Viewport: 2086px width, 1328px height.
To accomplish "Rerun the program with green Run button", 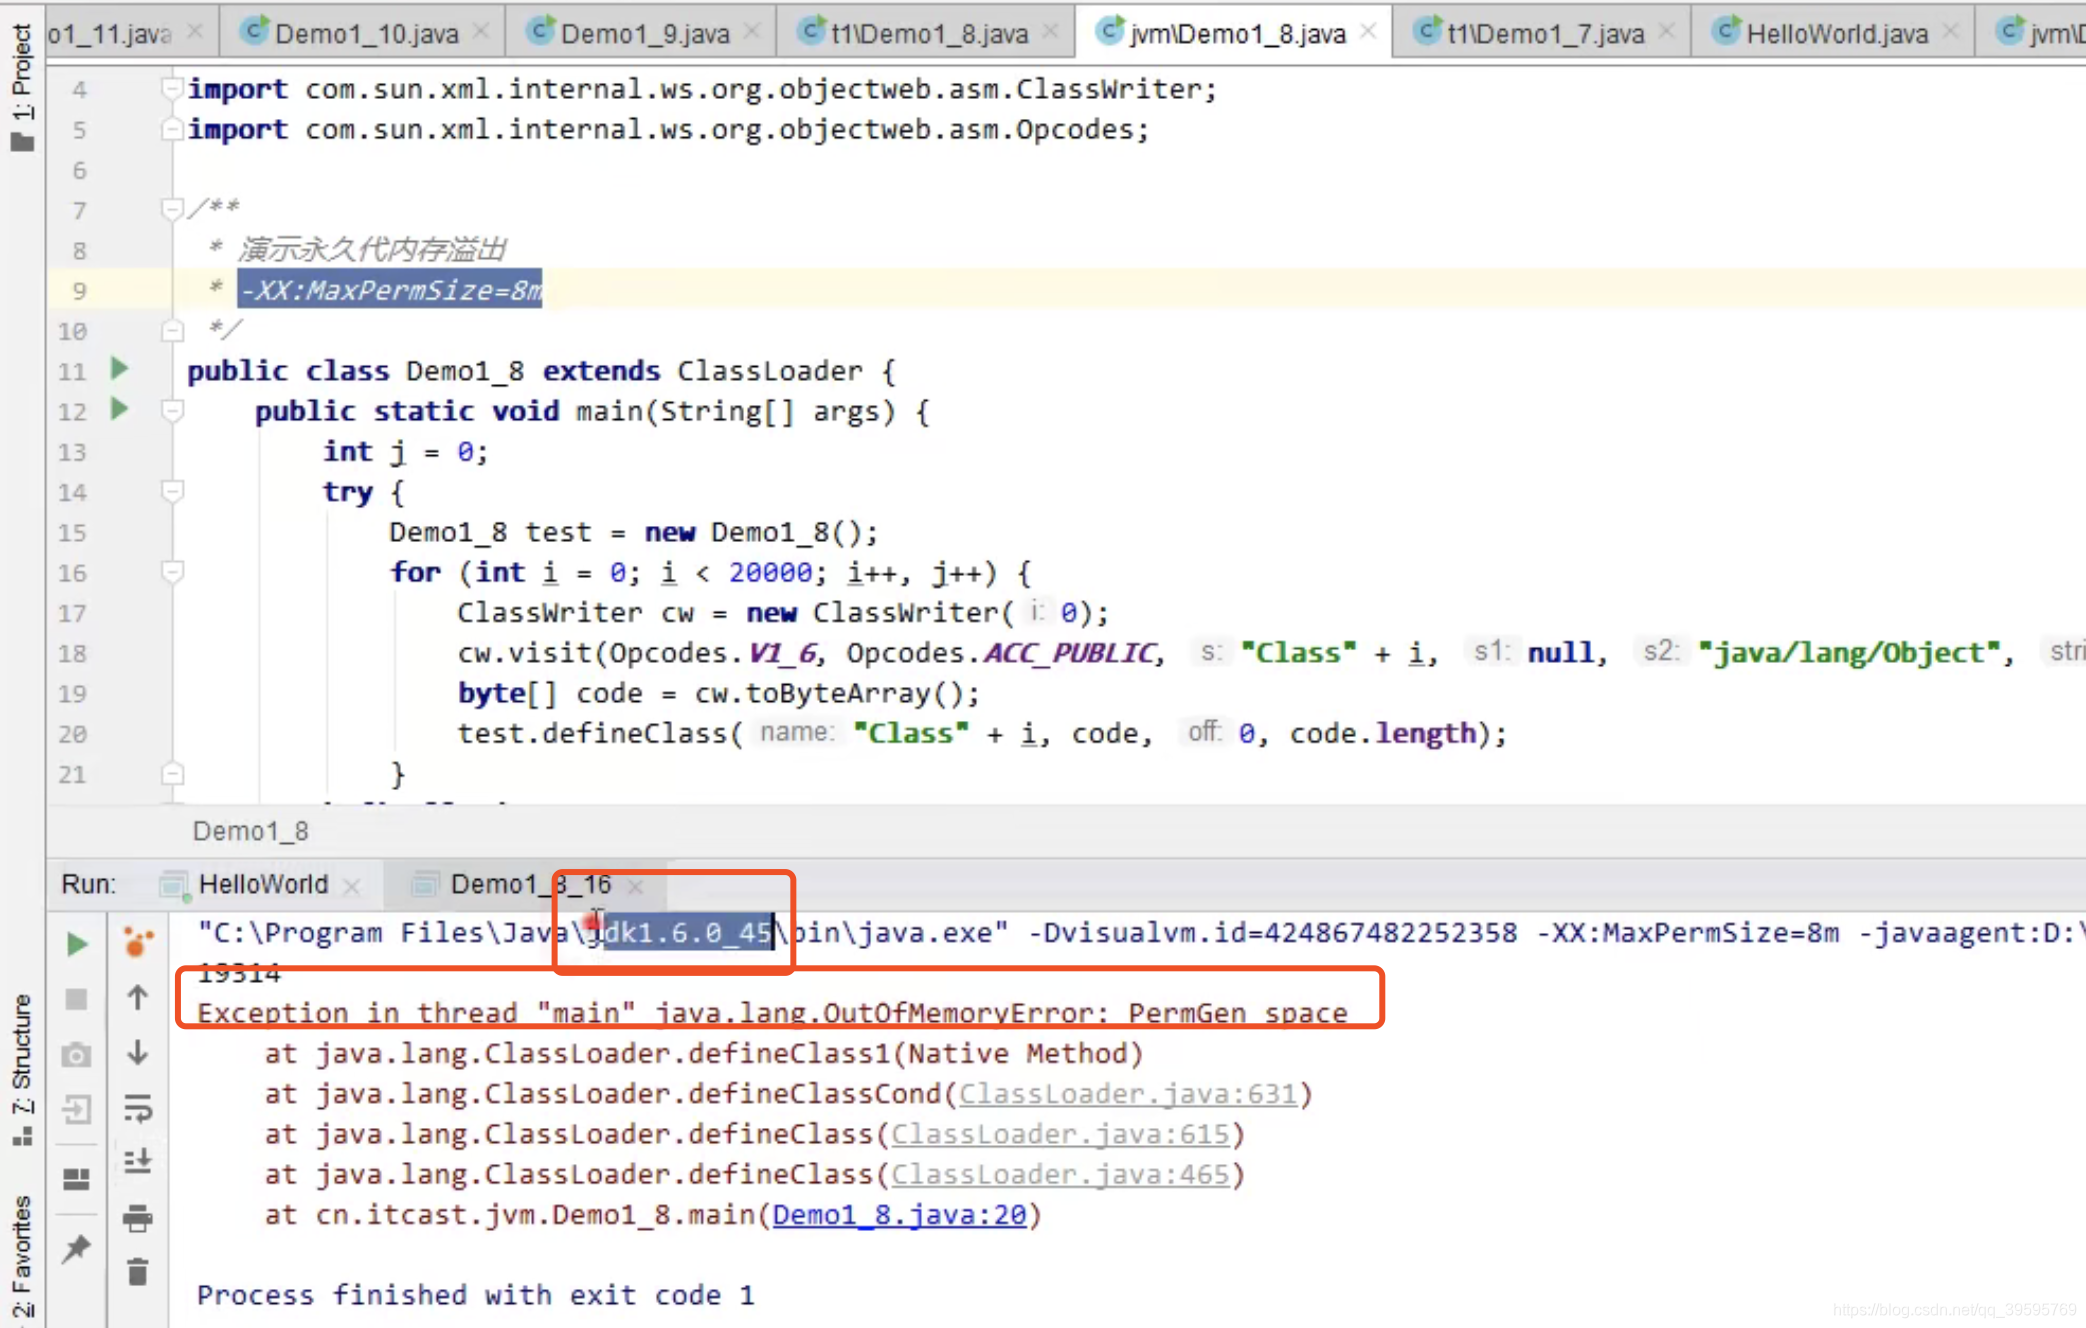I will pyautogui.click(x=76, y=944).
